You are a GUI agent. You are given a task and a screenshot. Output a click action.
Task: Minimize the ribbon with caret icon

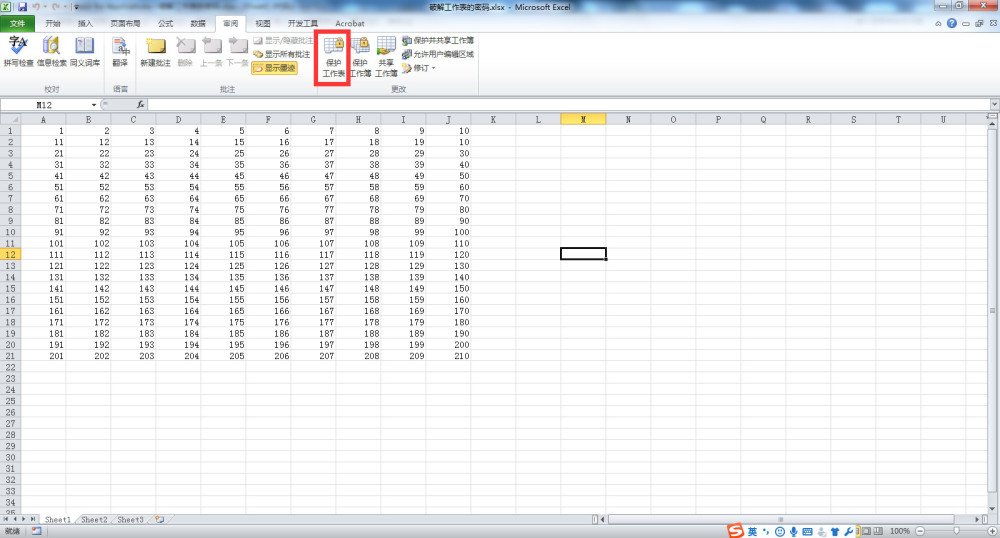[938, 24]
